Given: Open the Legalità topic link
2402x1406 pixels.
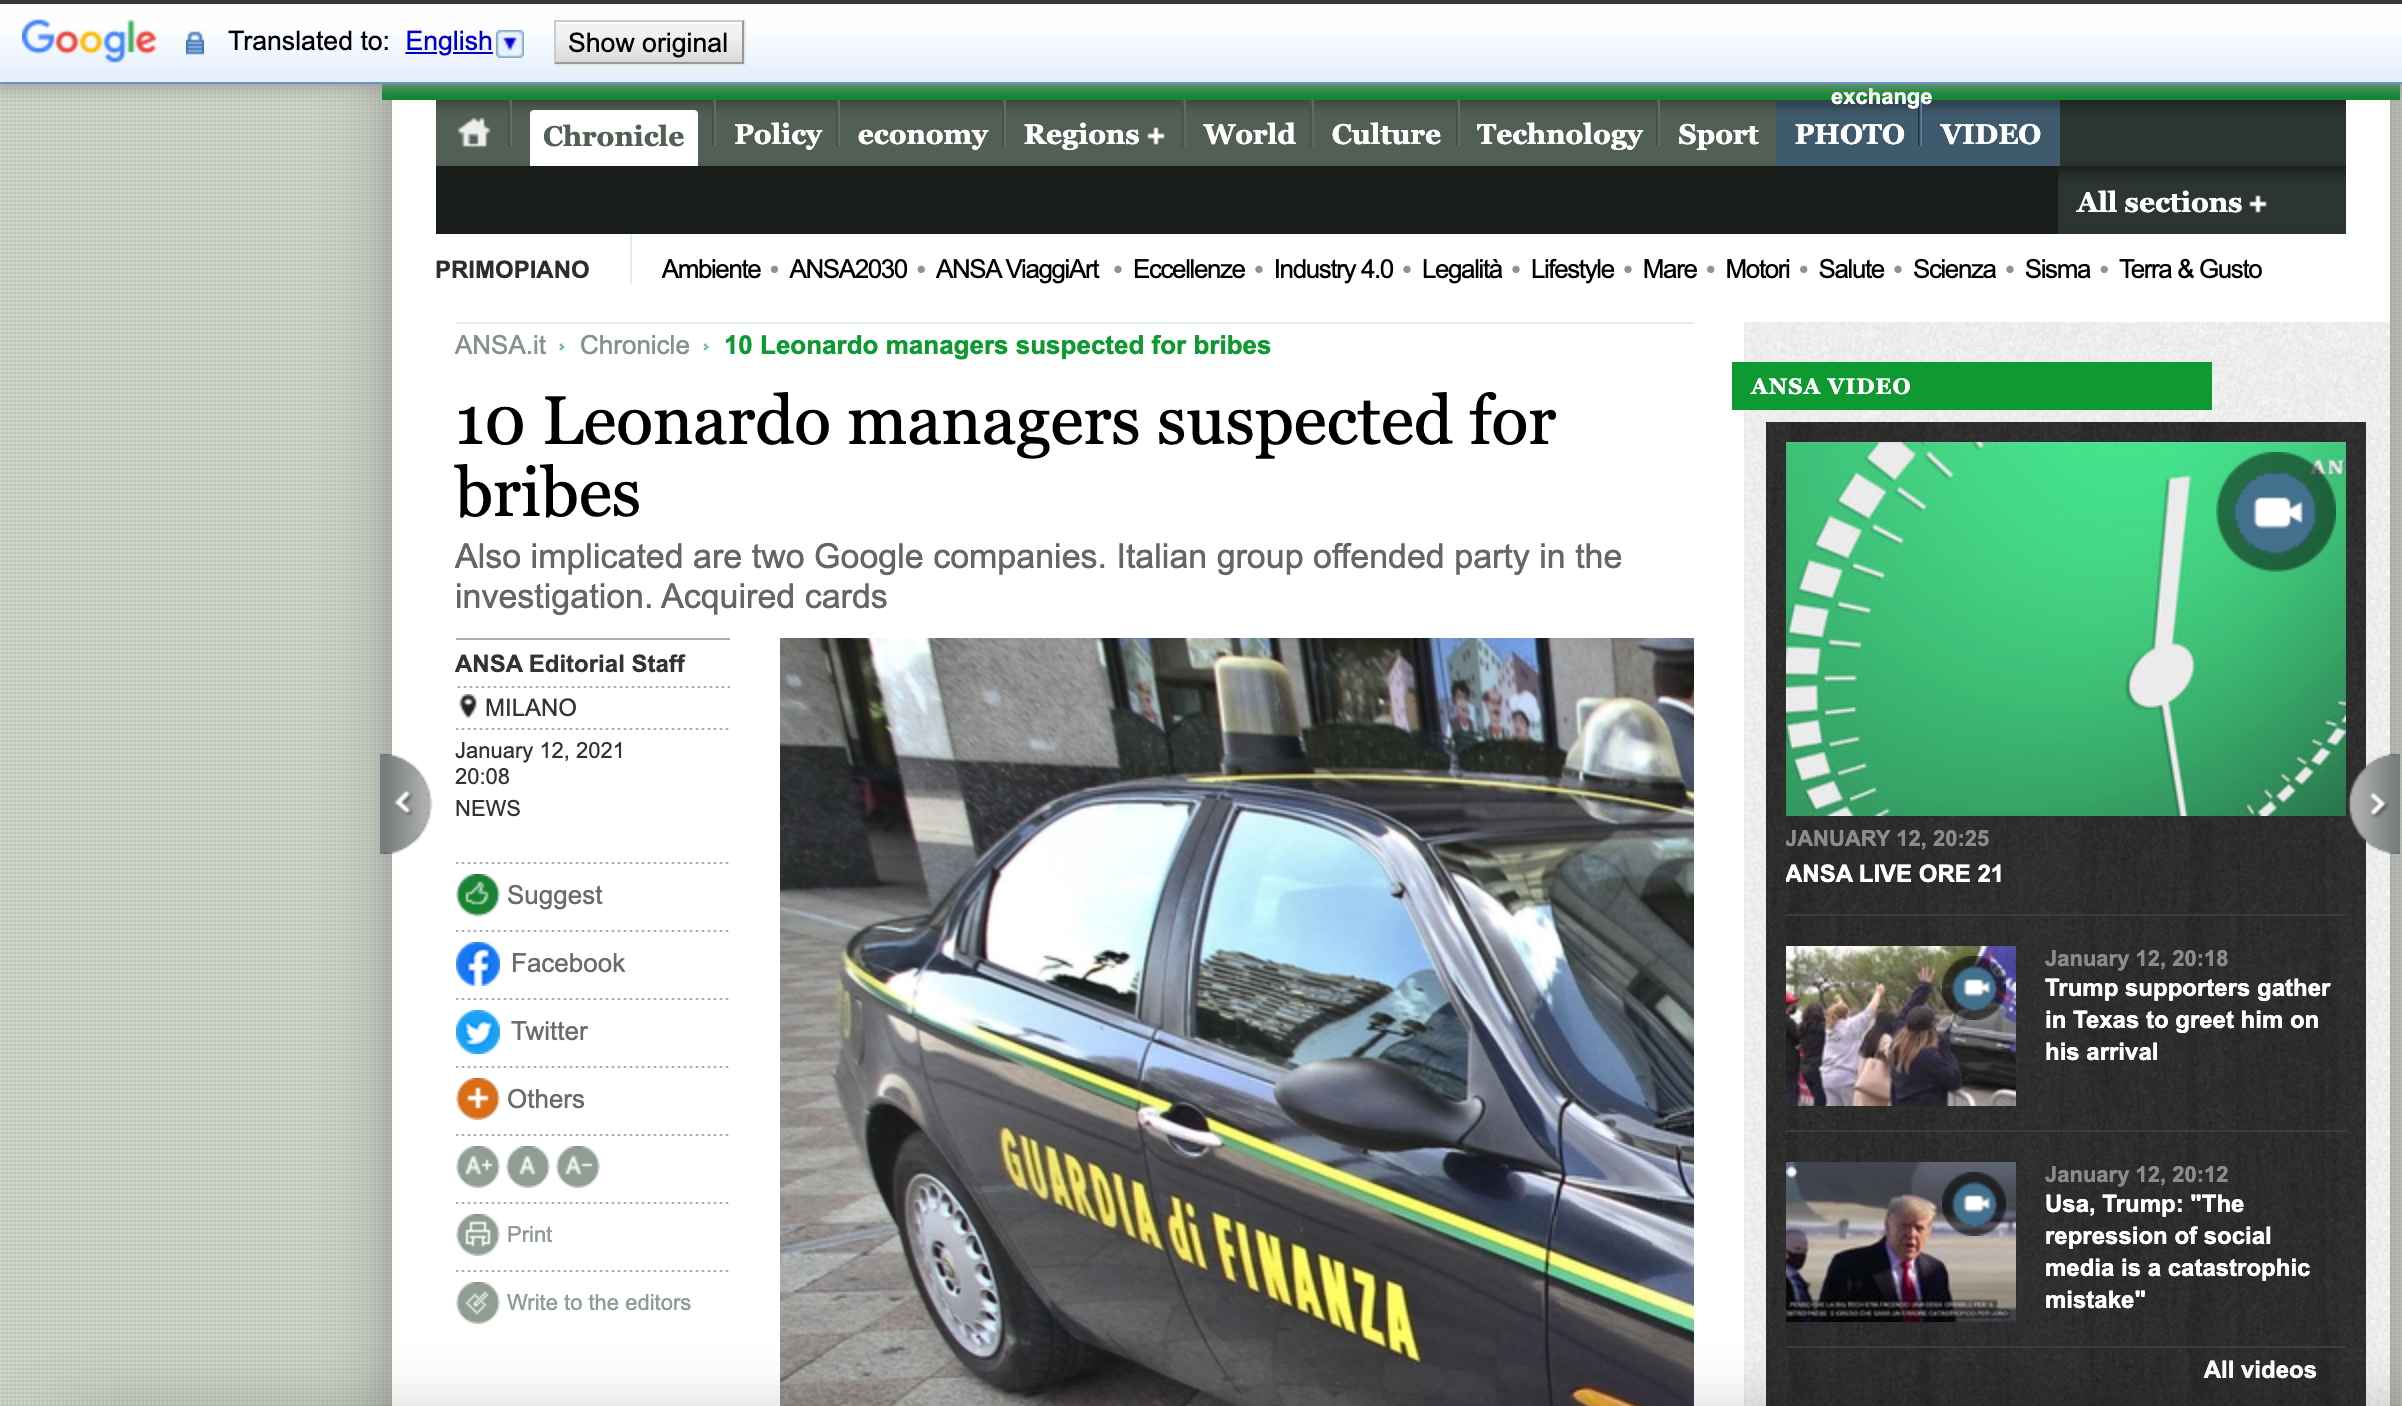Looking at the screenshot, I should [x=1462, y=269].
